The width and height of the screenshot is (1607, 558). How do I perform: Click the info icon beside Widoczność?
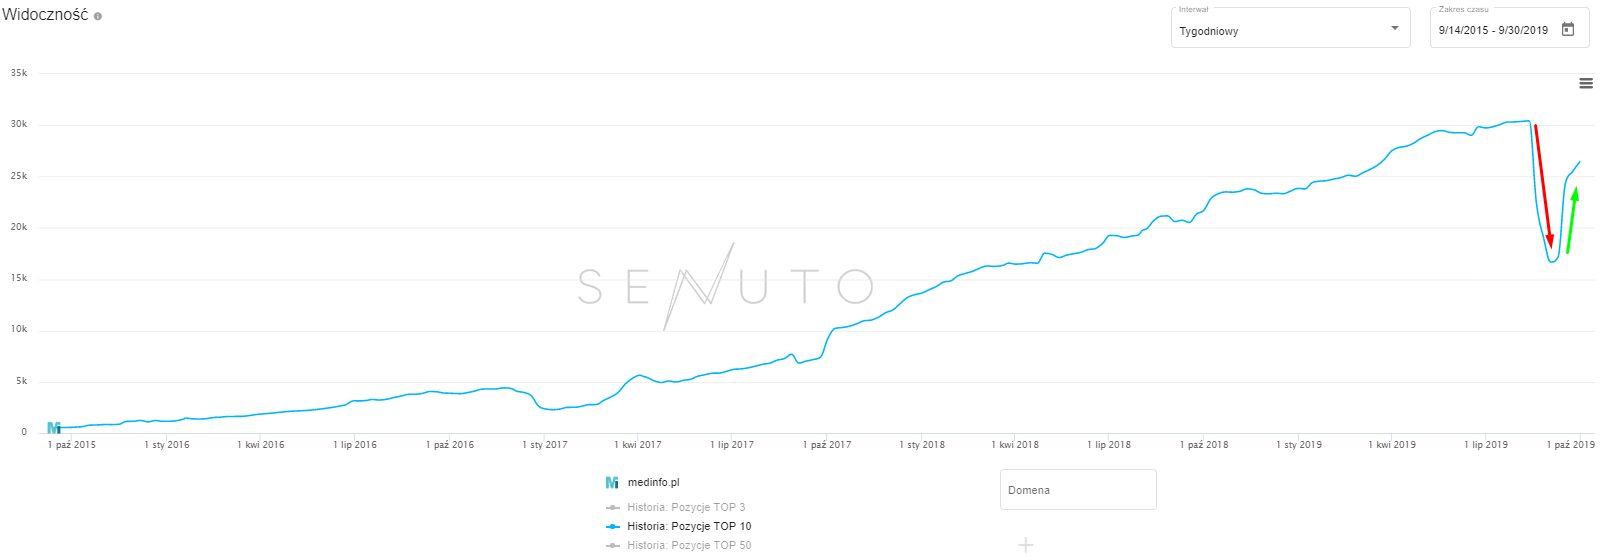pos(98,16)
